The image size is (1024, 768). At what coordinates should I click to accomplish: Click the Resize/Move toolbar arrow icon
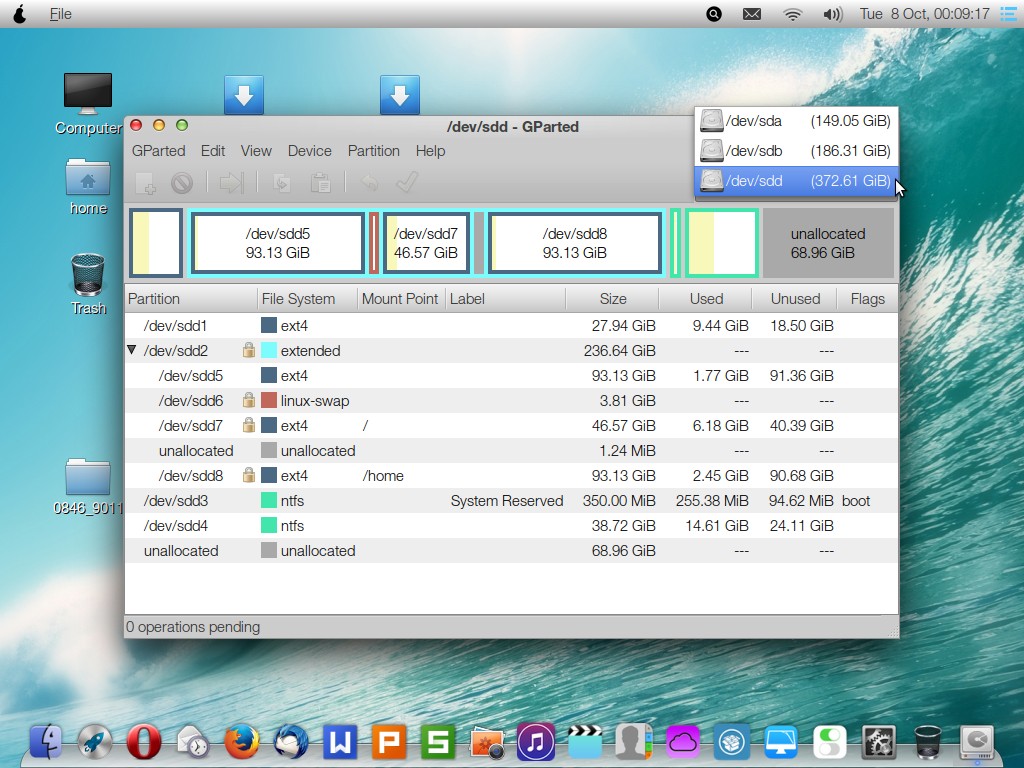pyautogui.click(x=231, y=183)
